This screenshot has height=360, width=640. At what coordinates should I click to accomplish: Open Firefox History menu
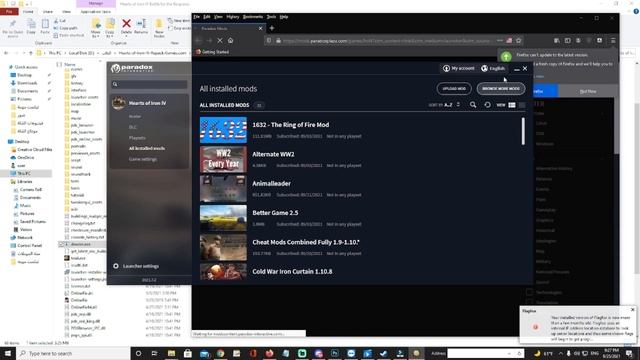point(233,17)
